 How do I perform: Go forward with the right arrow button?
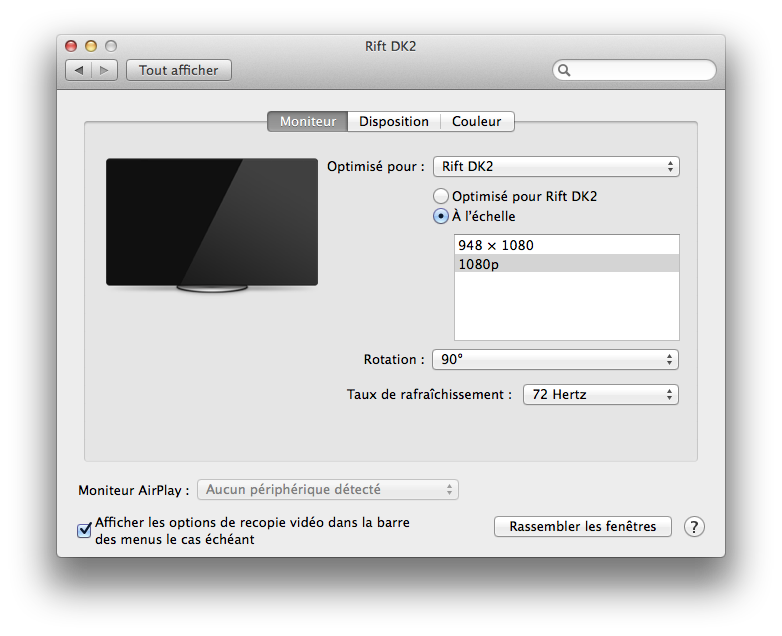click(x=105, y=70)
